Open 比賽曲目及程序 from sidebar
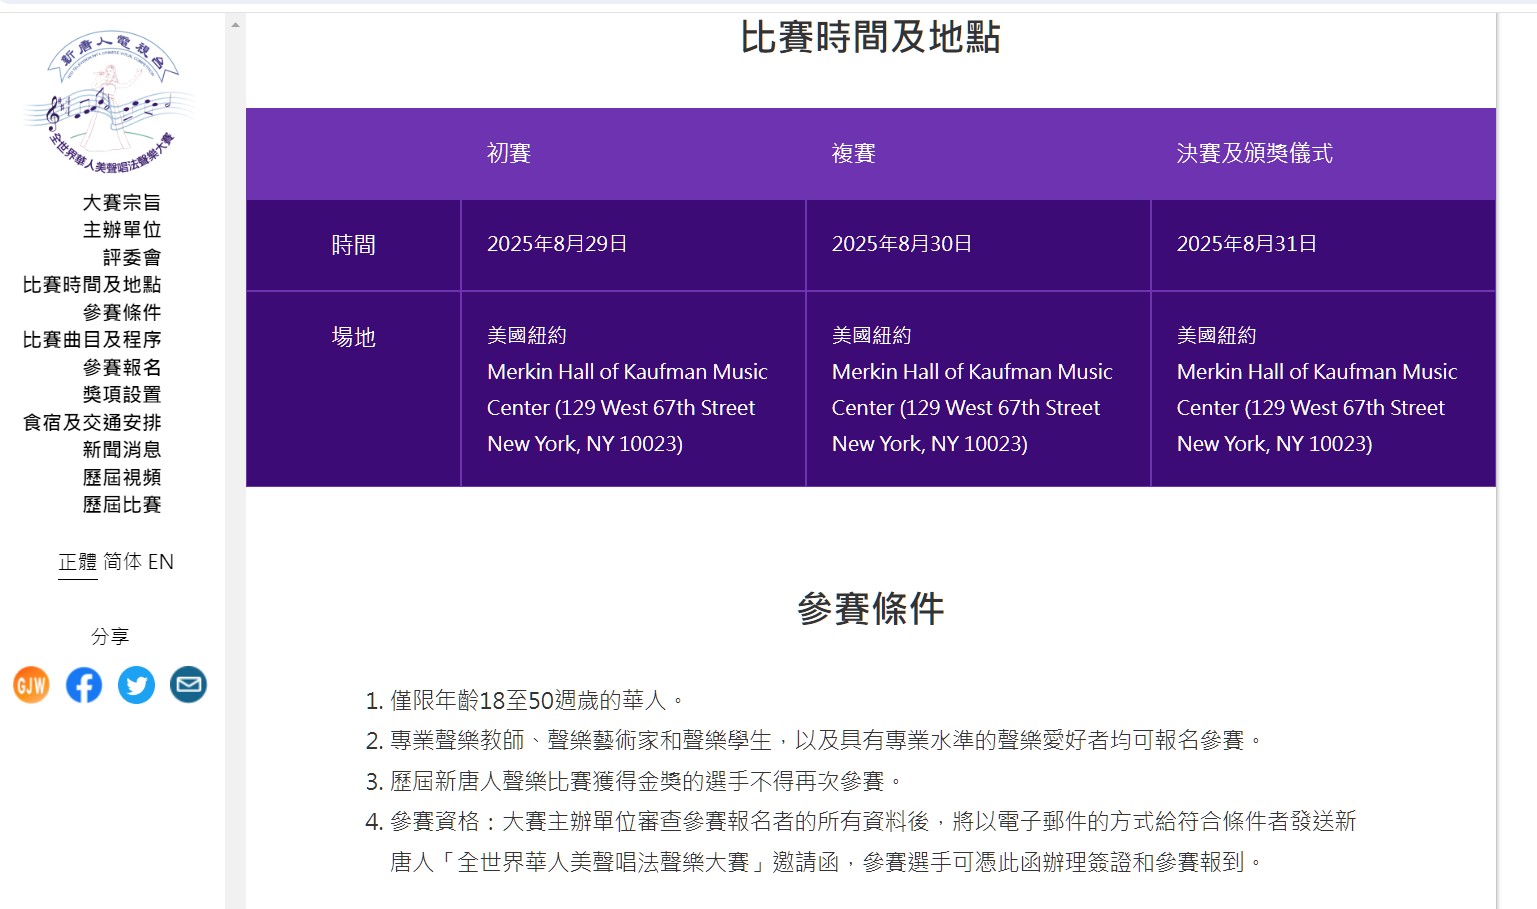The width and height of the screenshot is (1537, 909). click(x=91, y=340)
